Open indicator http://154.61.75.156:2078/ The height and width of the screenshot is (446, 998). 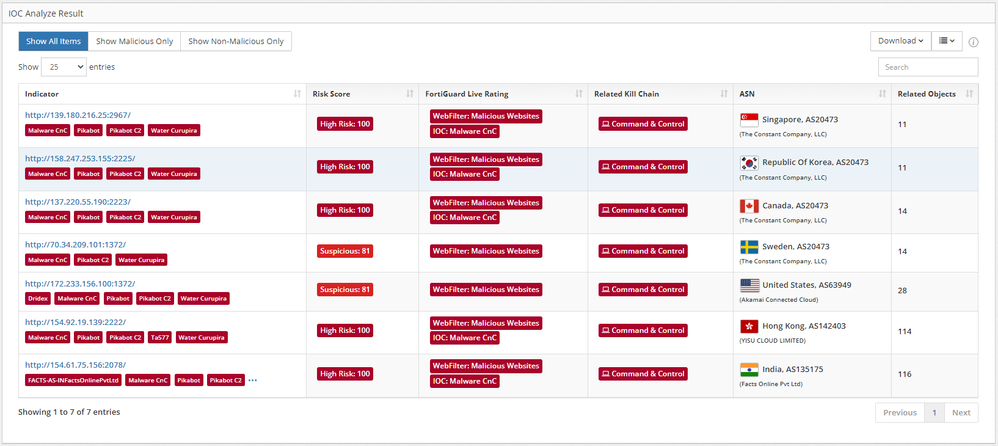pyautogui.click(x=76, y=365)
